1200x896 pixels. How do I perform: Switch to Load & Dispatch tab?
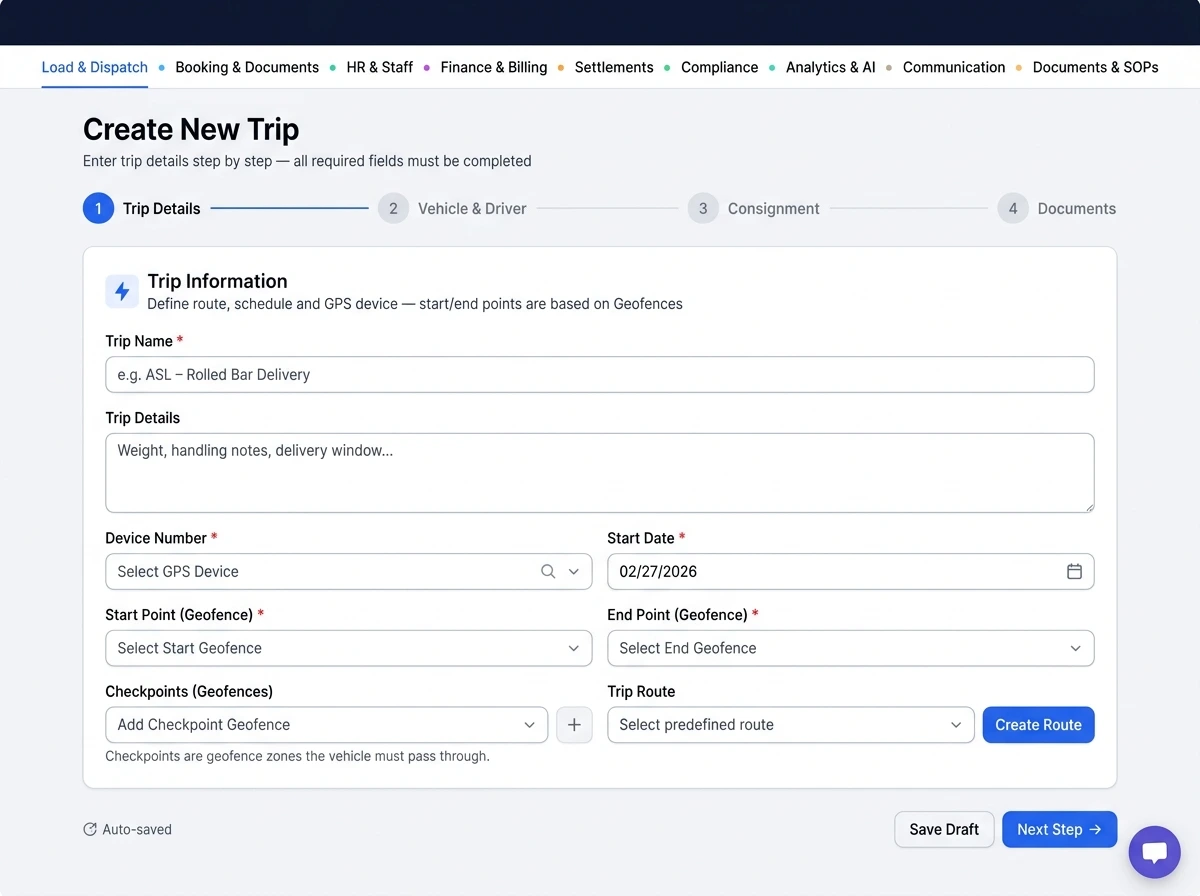tap(95, 67)
